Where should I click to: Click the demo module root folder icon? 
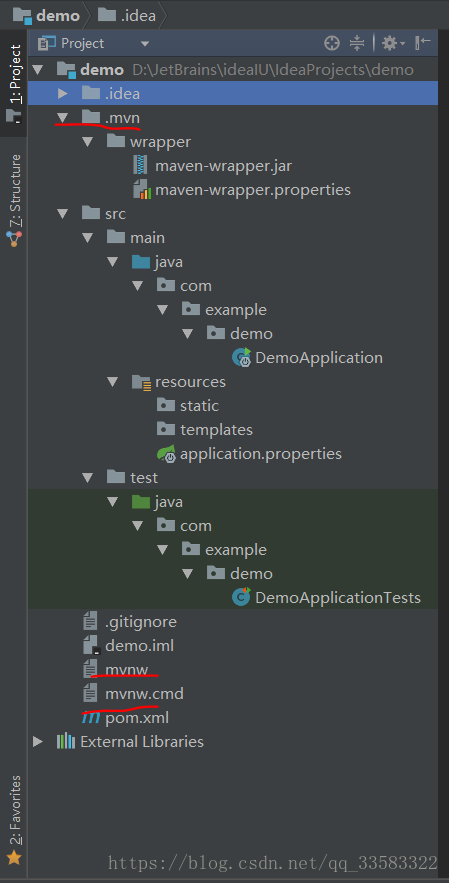66,70
